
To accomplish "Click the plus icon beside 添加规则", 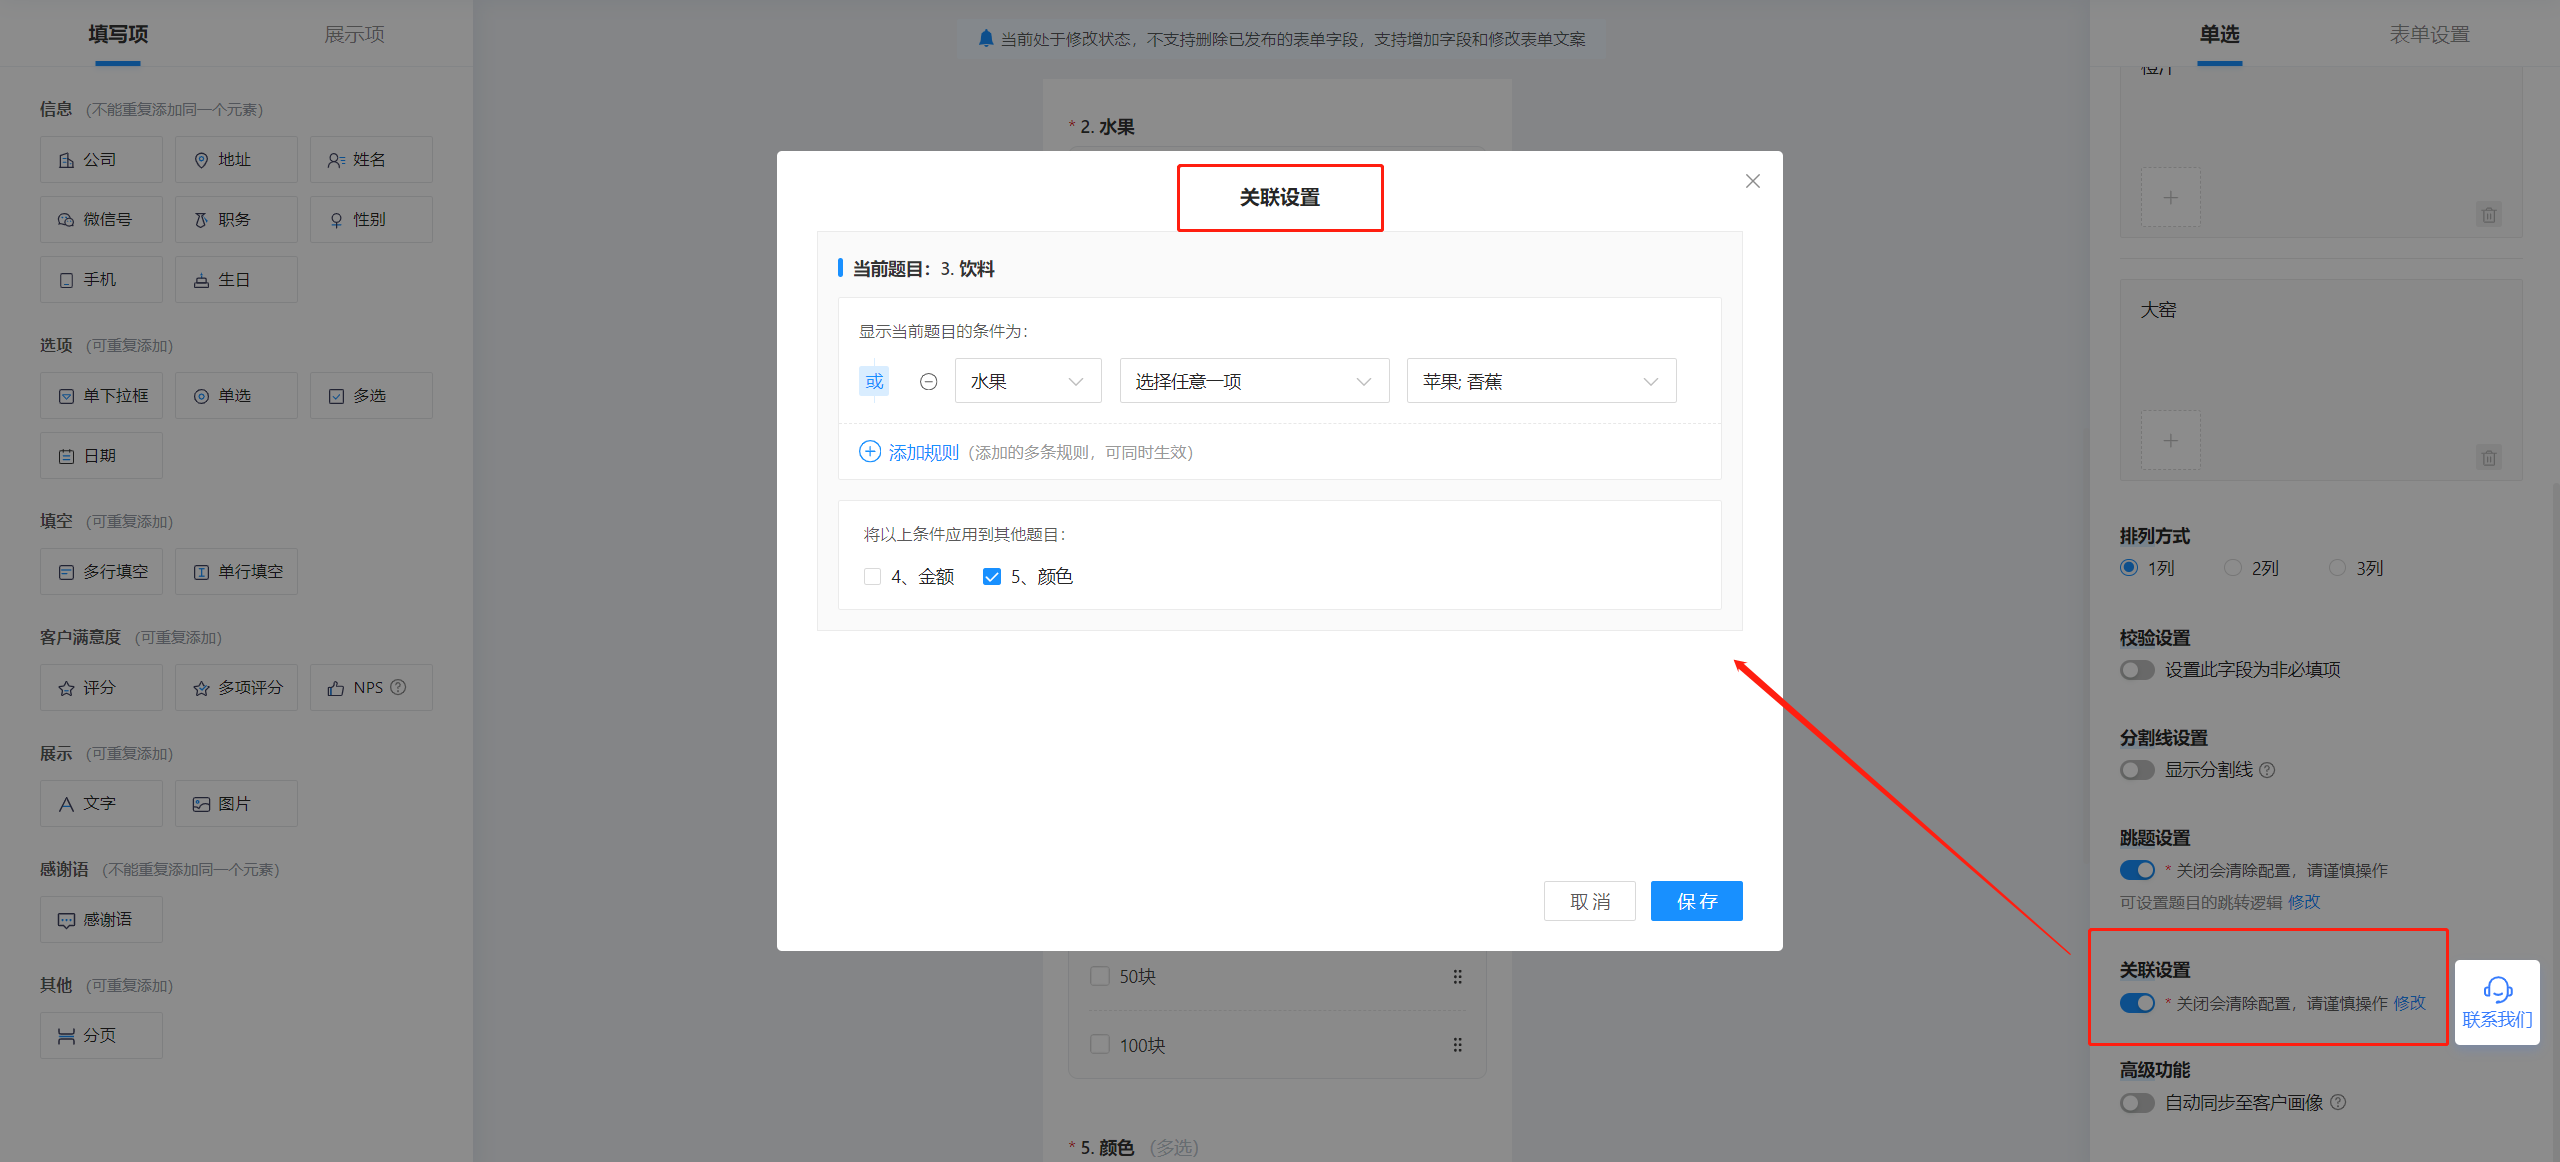I will [870, 452].
